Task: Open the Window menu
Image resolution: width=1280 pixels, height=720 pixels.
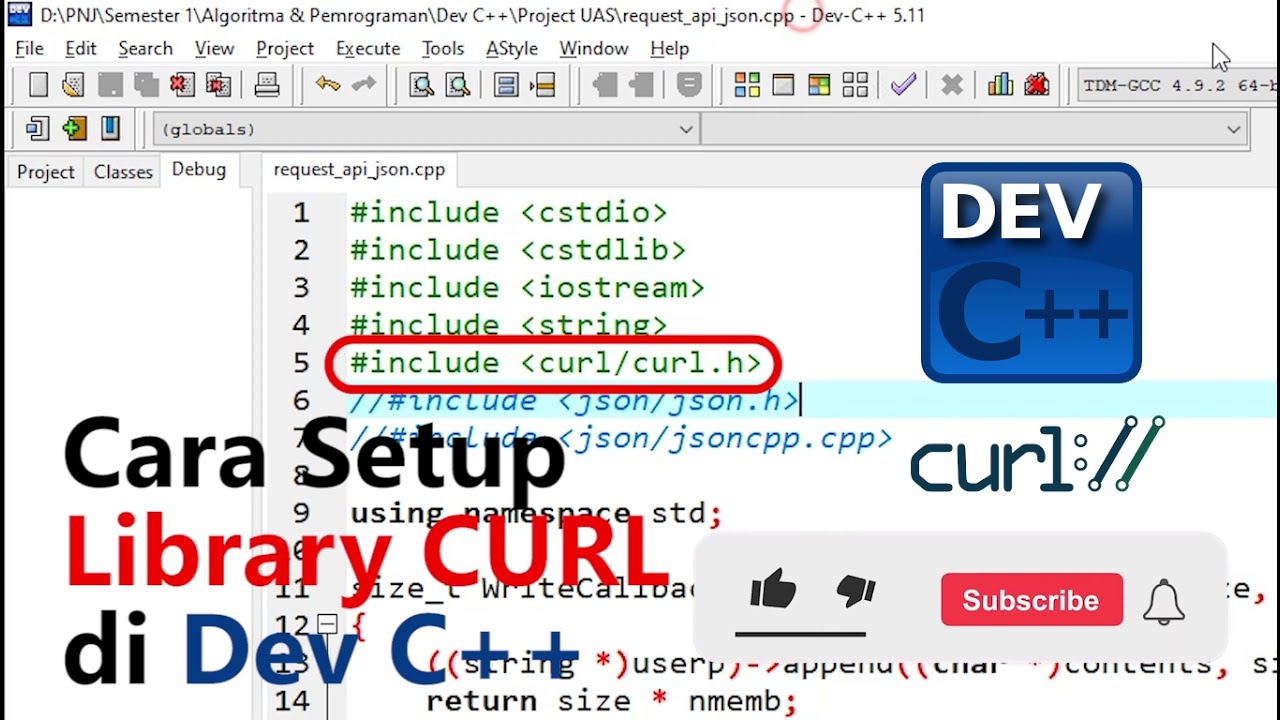Action: pyautogui.click(x=594, y=48)
